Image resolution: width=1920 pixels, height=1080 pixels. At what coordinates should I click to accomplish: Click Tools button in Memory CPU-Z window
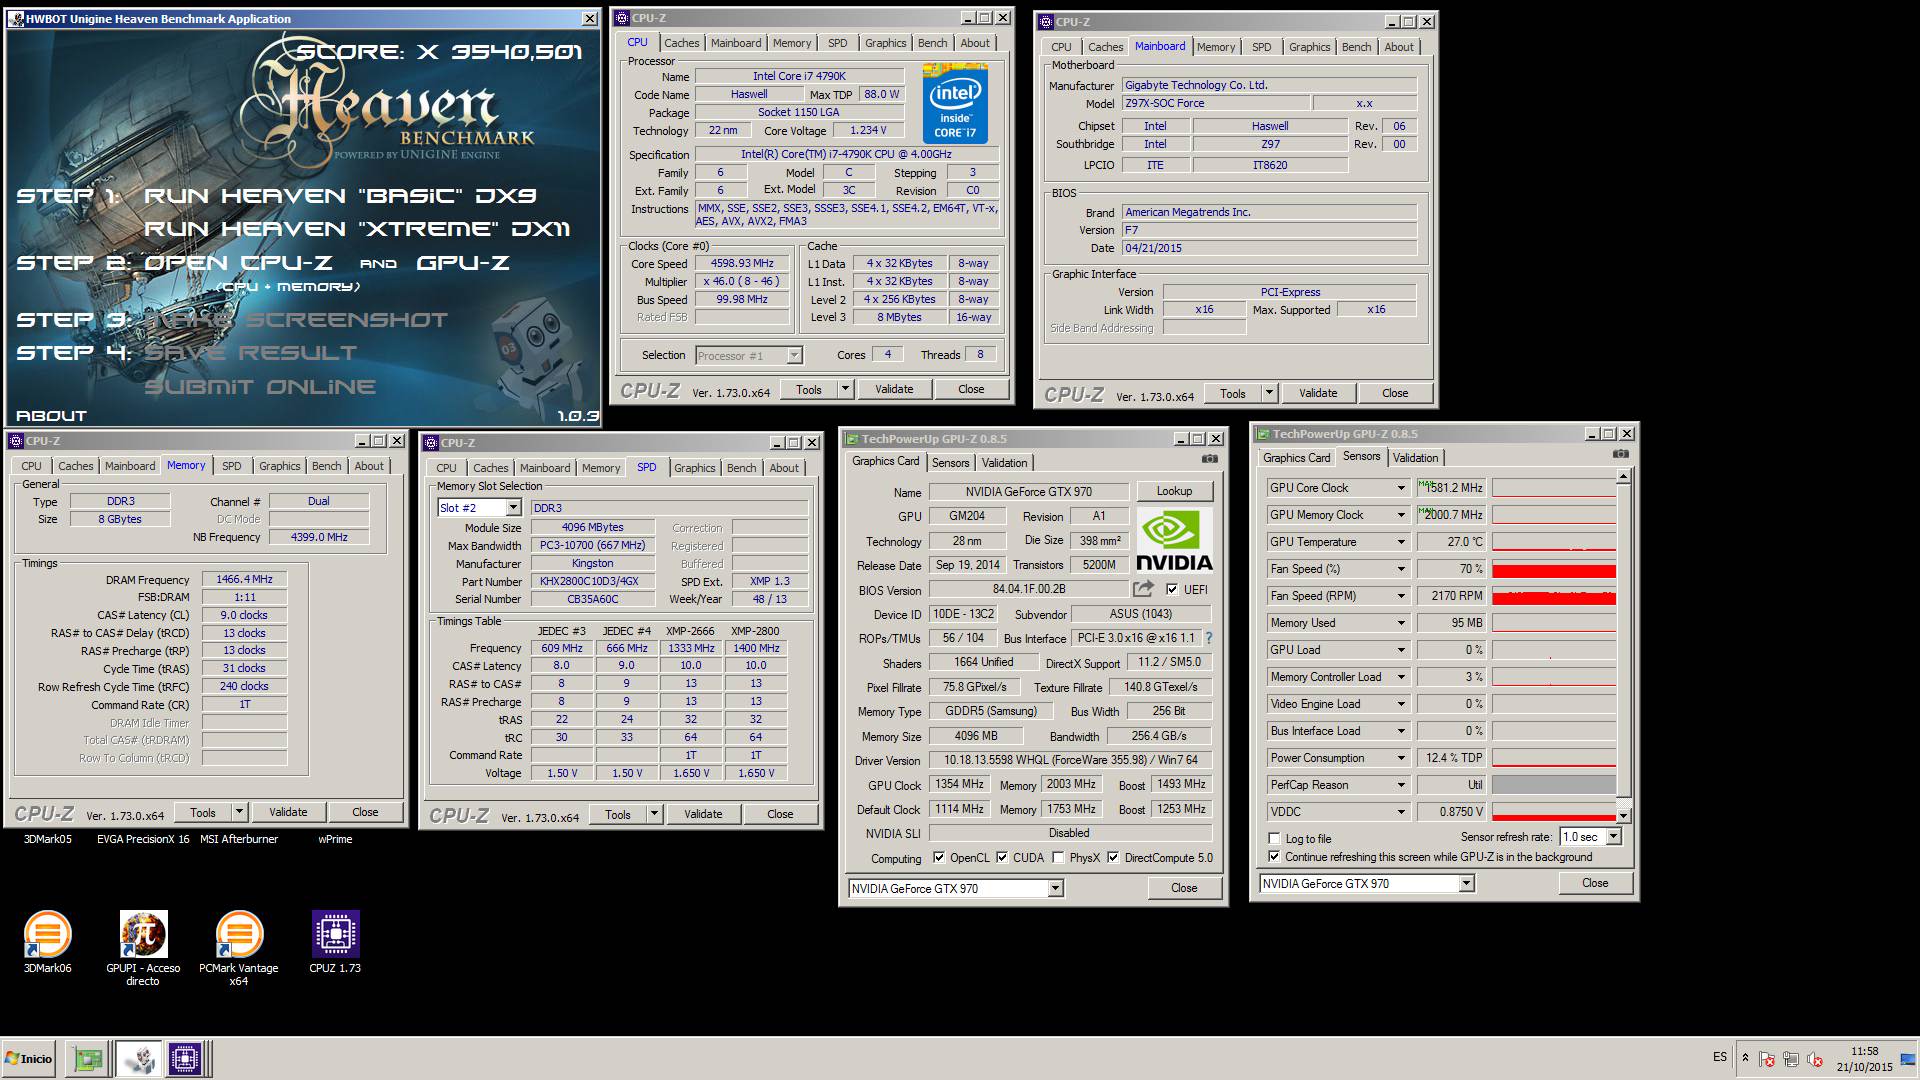pyautogui.click(x=203, y=812)
